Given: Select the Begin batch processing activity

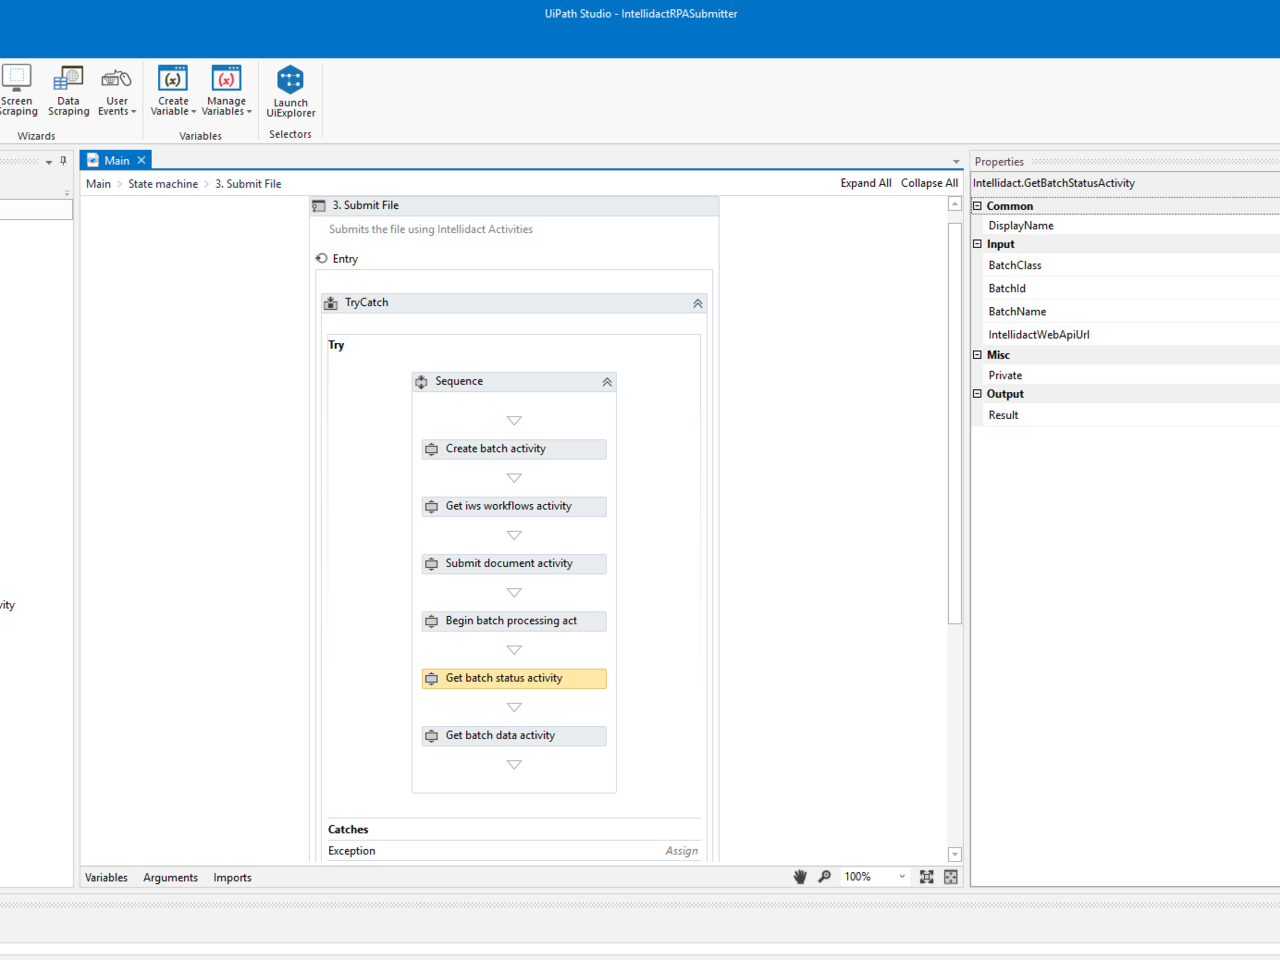Looking at the screenshot, I should pos(514,621).
